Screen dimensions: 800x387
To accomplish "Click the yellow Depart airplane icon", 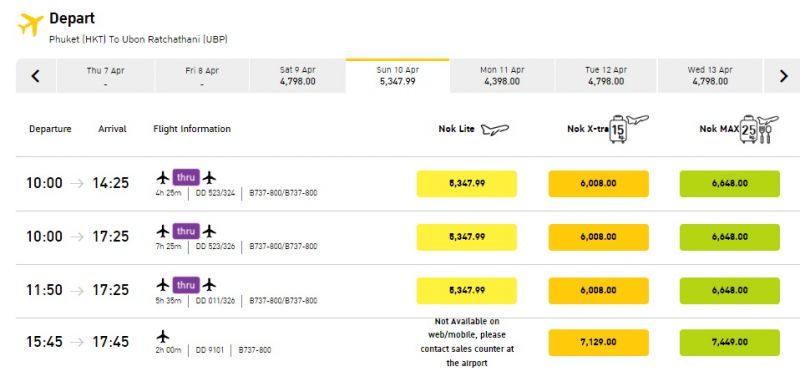I will click(31, 24).
